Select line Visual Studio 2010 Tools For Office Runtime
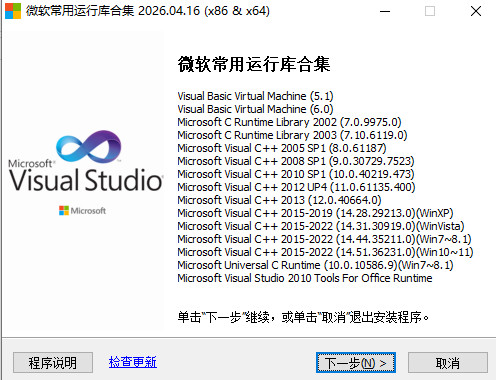The height and width of the screenshot is (380, 496). point(305,278)
